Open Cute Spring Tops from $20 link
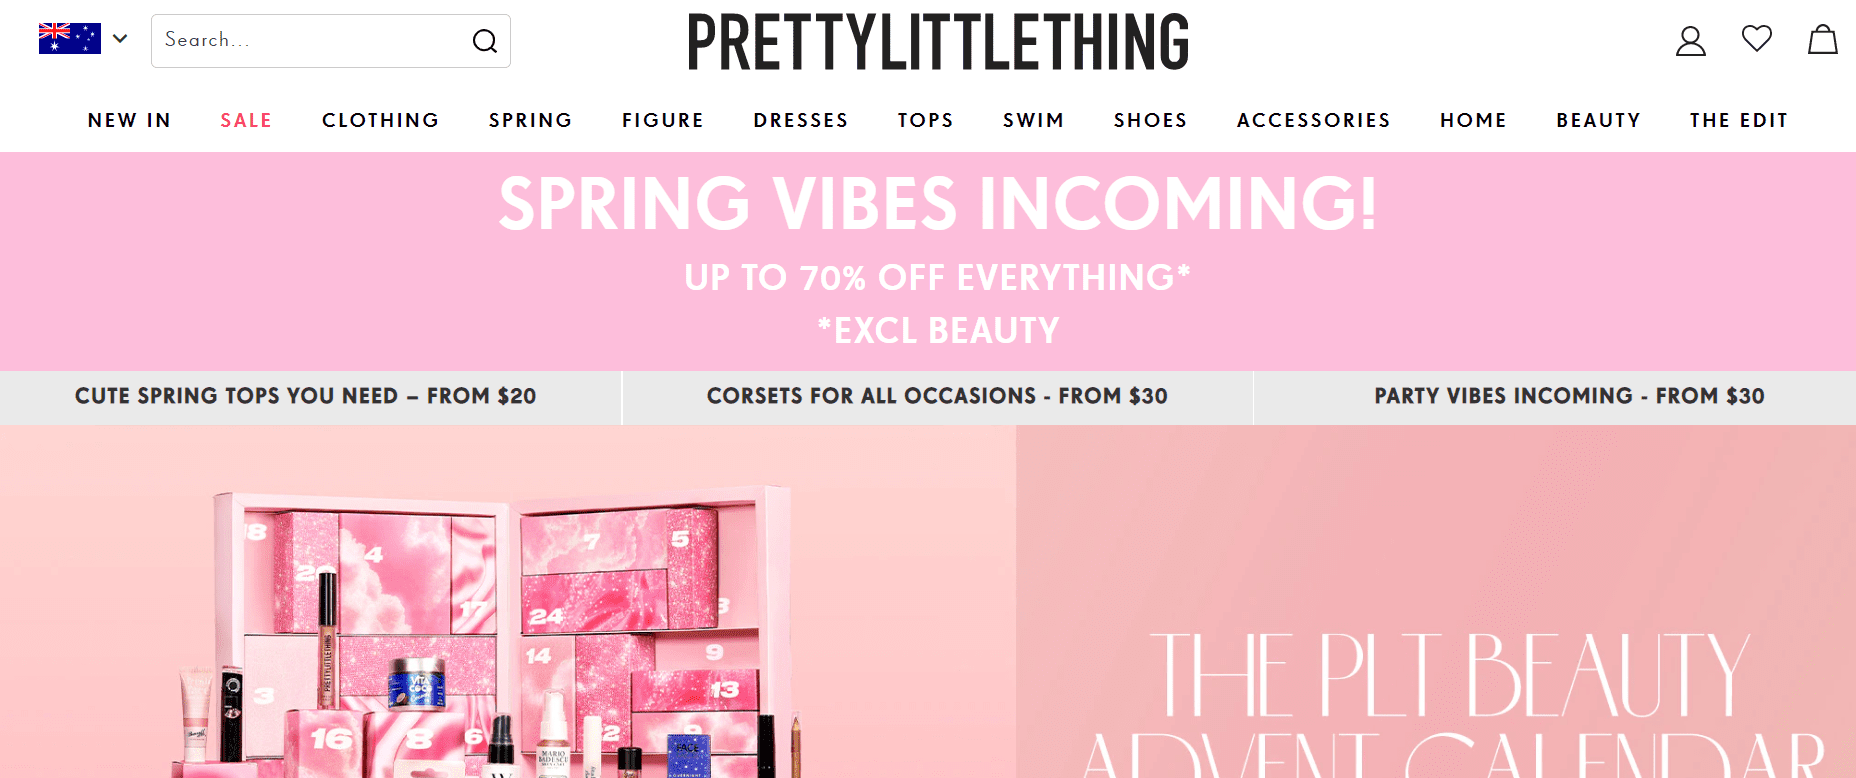Screen dimensions: 1856x778 coord(306,396)
